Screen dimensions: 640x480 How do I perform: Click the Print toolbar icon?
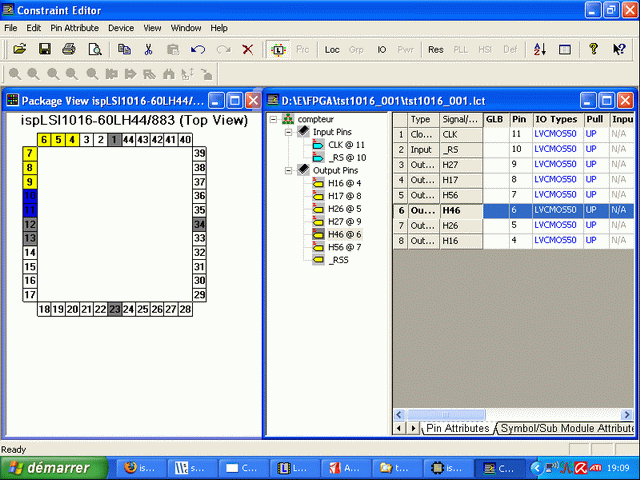click(69, 49)
